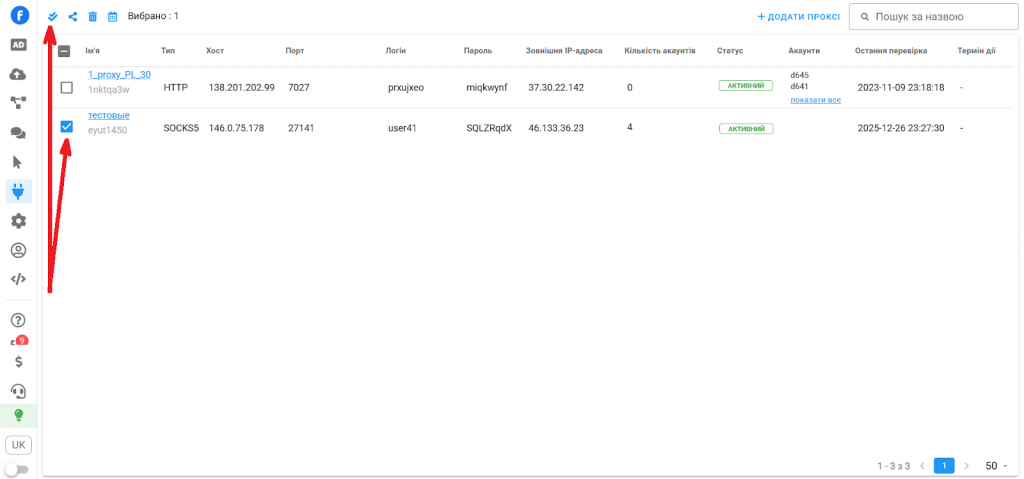The height and width of the screenshot is (479, 1024).
Task: Open the help question mark icon
Action: [18, 320]
